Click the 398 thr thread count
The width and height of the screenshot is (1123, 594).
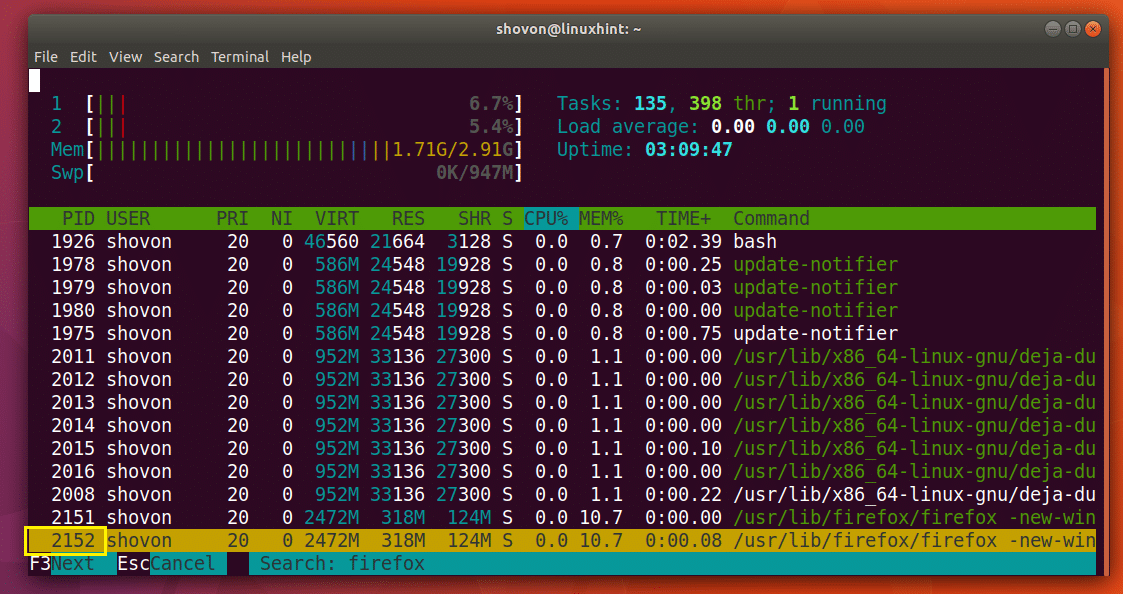727,104
